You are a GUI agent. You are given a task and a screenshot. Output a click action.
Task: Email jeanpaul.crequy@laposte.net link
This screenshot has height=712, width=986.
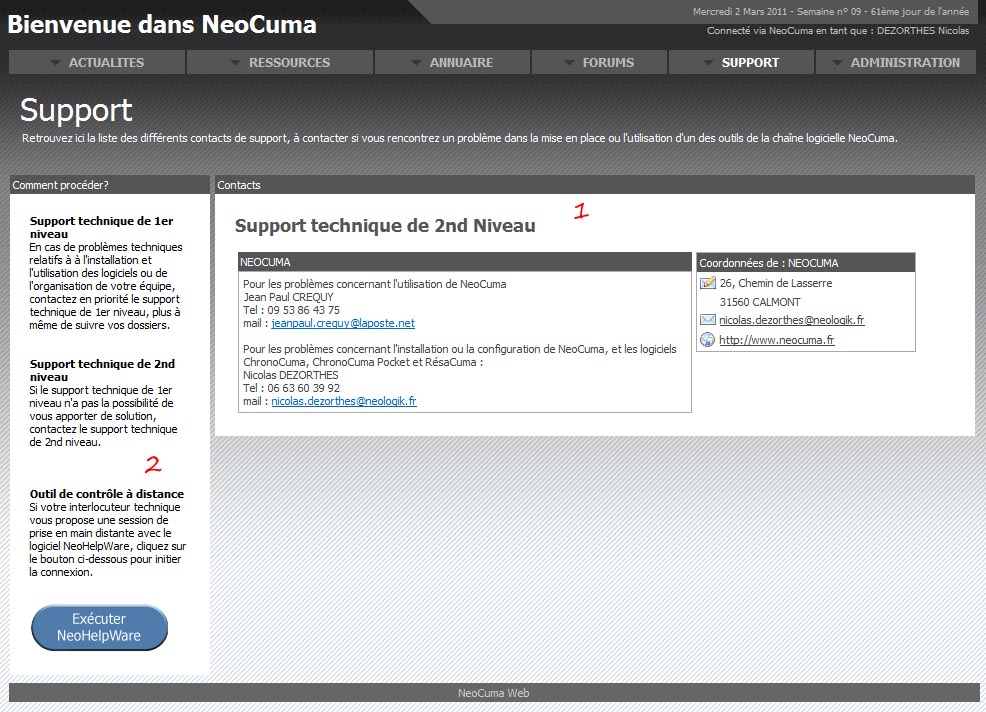coord(343,323)
